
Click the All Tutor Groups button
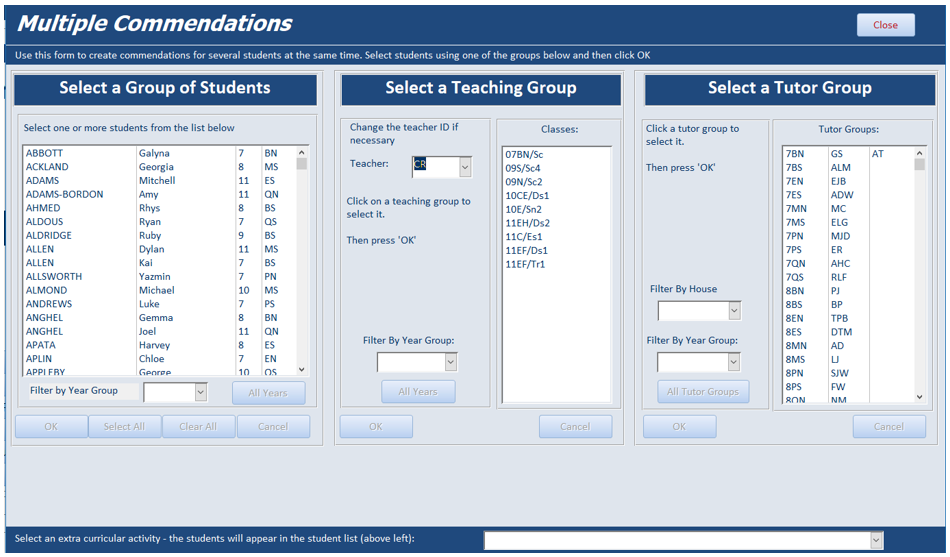pos(703,392)
